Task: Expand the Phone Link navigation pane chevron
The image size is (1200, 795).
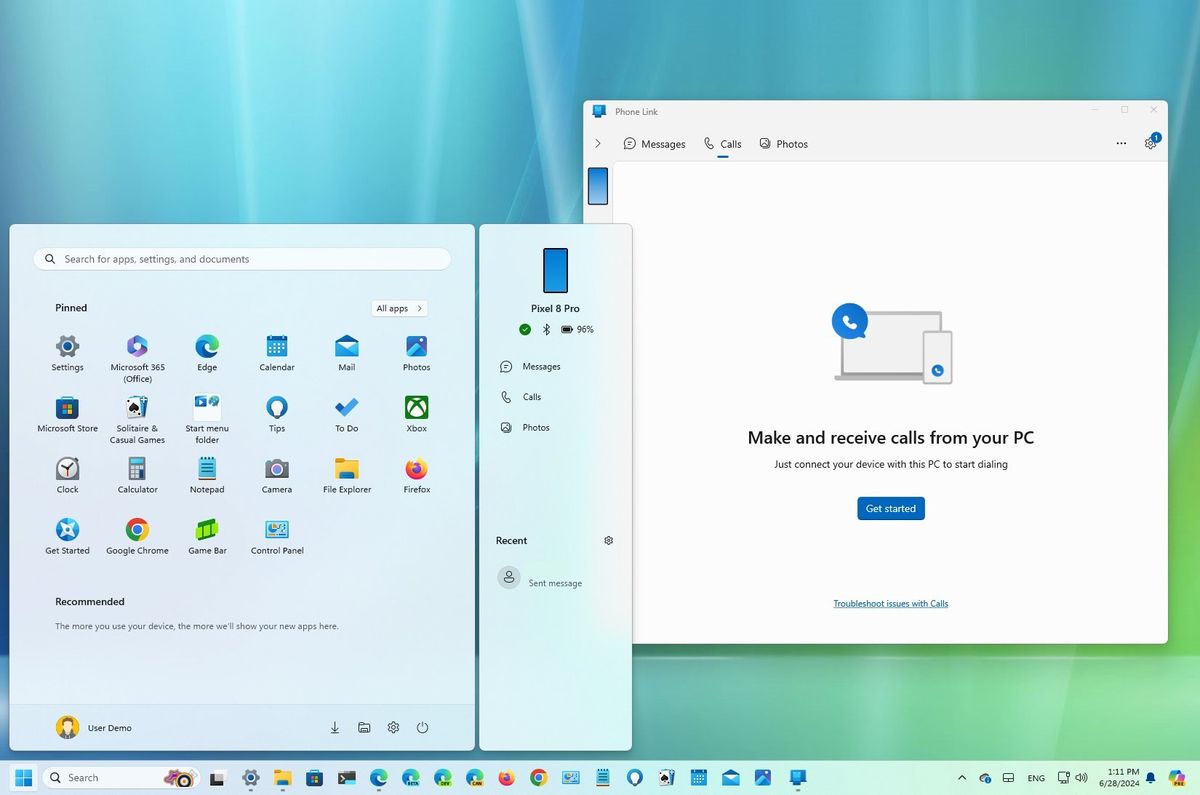Action: 598,143
